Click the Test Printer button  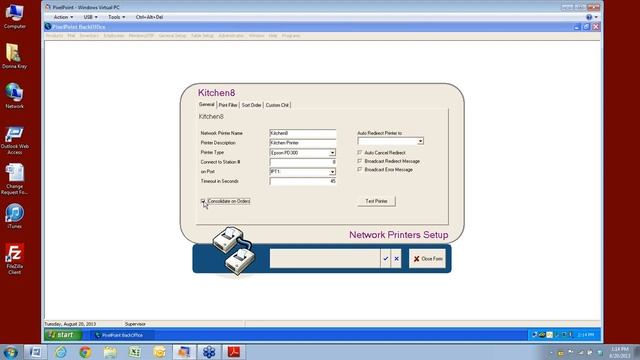376,201
